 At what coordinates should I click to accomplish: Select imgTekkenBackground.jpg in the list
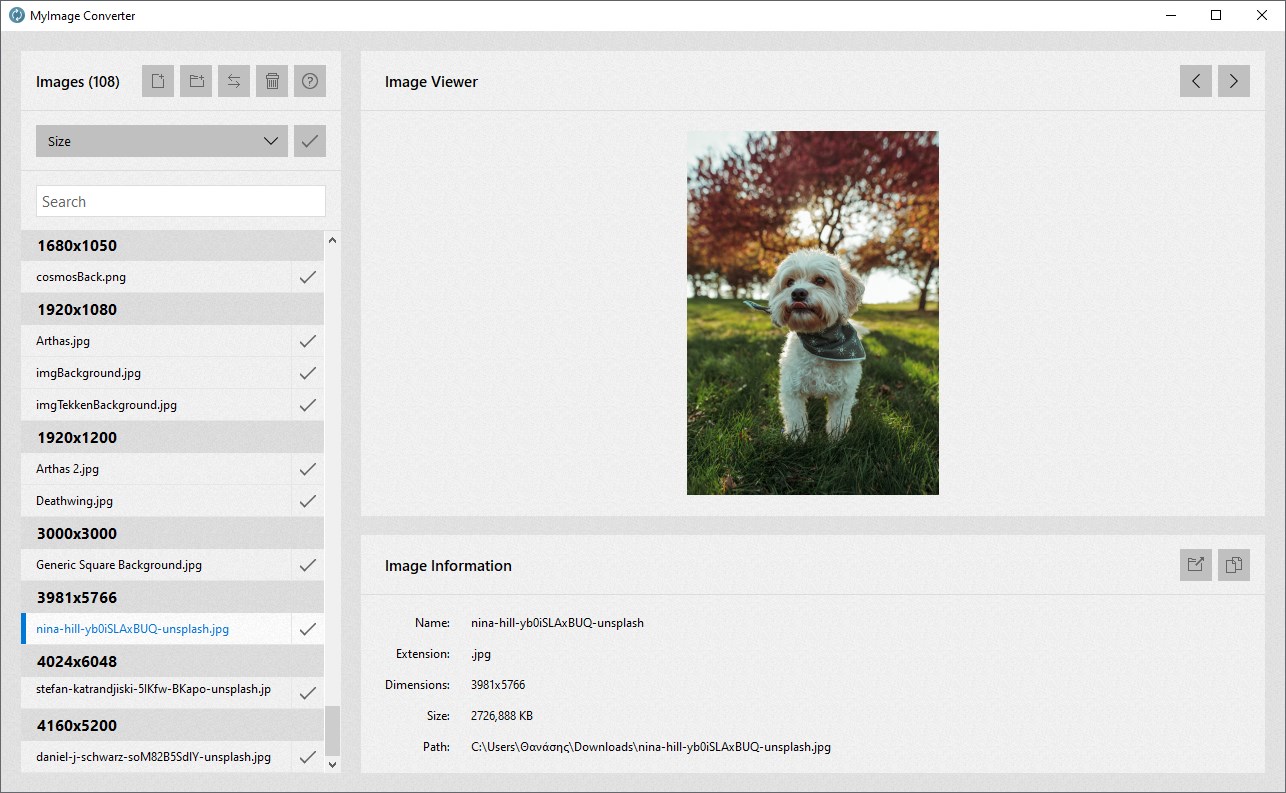point(157,405)
